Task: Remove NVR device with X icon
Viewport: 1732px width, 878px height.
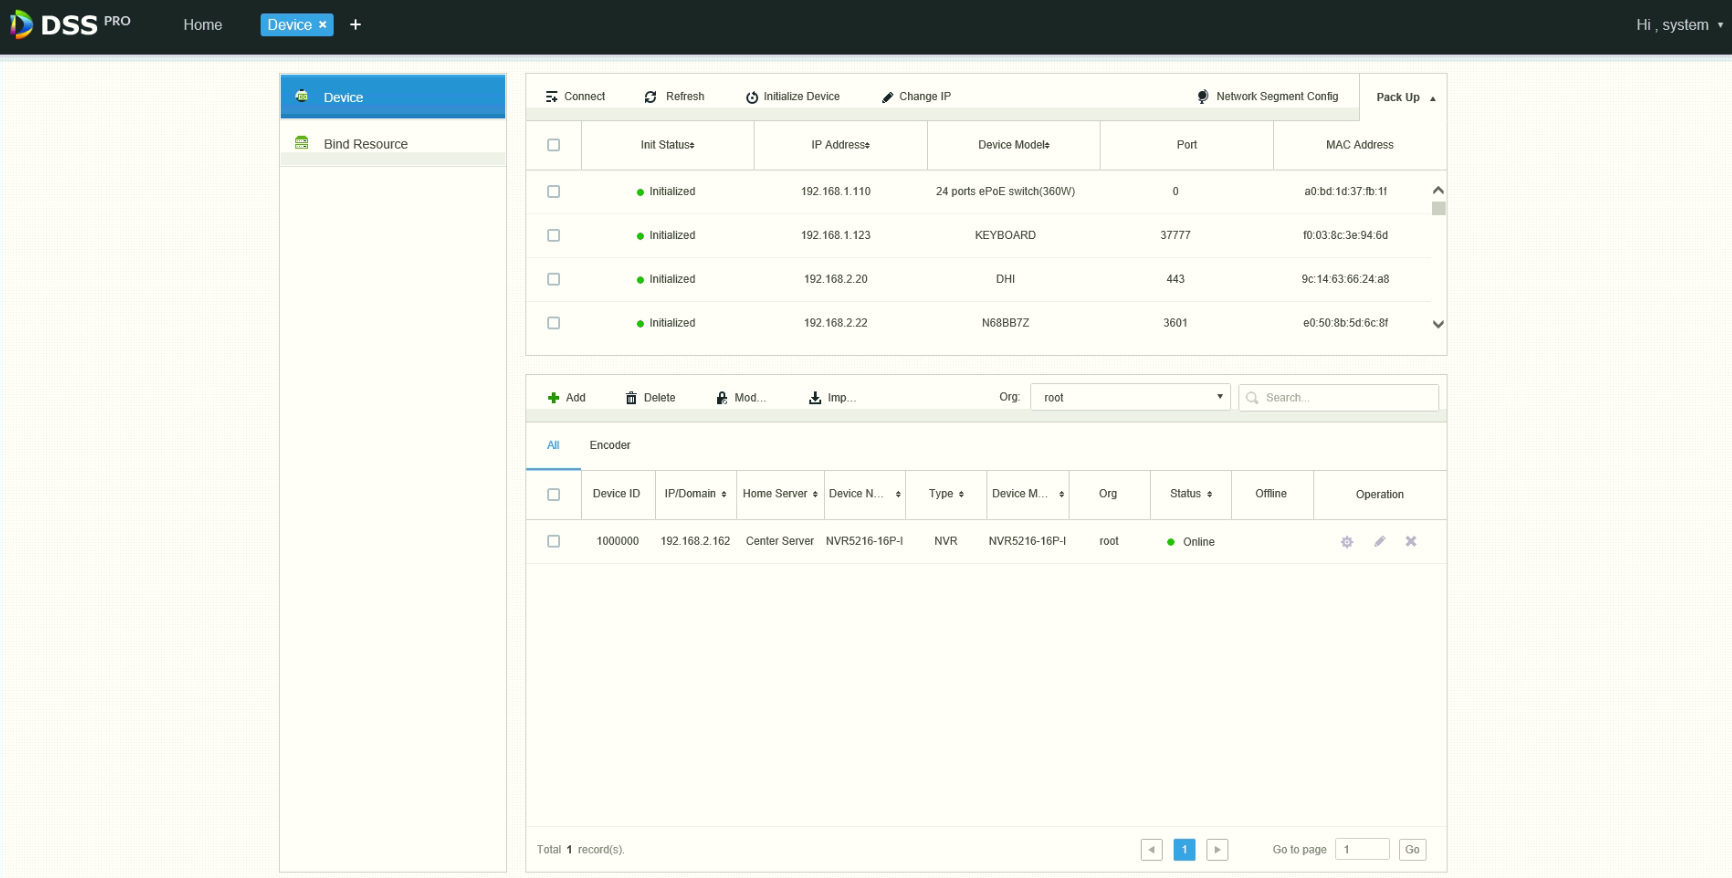Action: coord(1411,541)
